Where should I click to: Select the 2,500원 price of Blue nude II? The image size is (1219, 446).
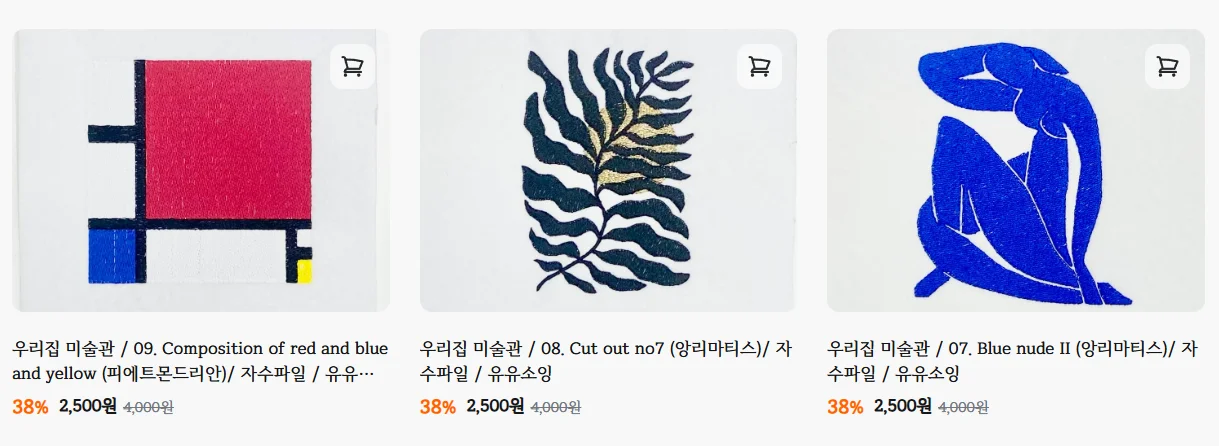903,406
